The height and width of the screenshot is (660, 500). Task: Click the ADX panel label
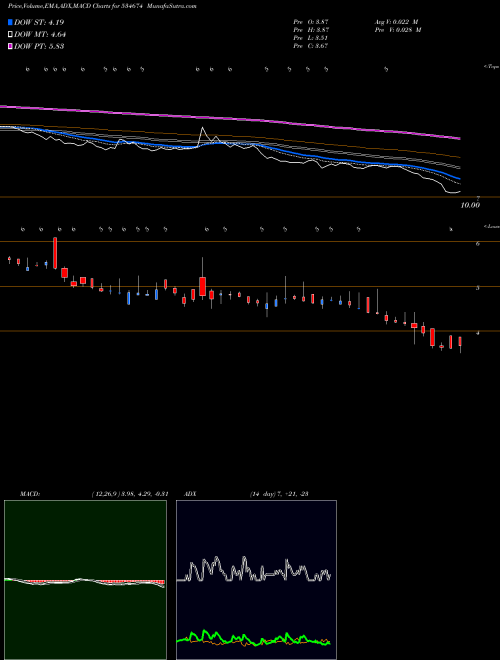pos(190,494)
